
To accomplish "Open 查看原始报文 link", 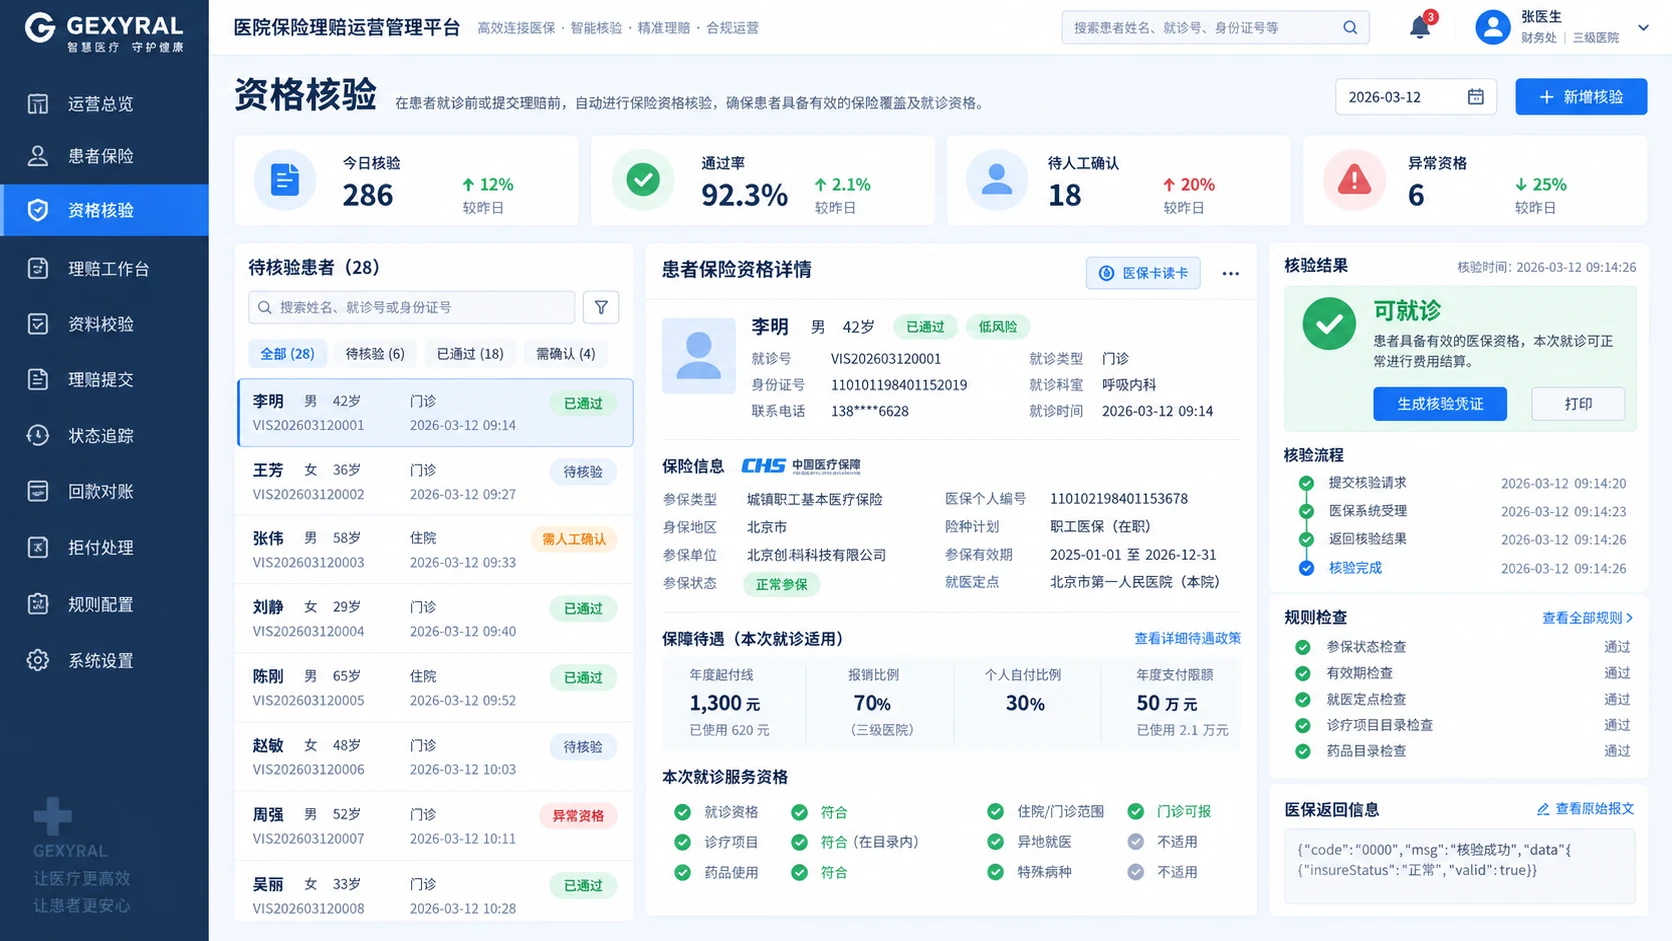I will (x=1585, y=809).
